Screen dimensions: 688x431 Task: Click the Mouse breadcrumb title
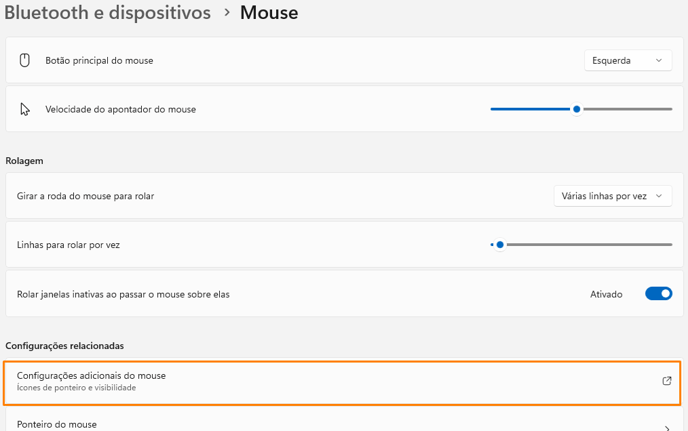269,12
